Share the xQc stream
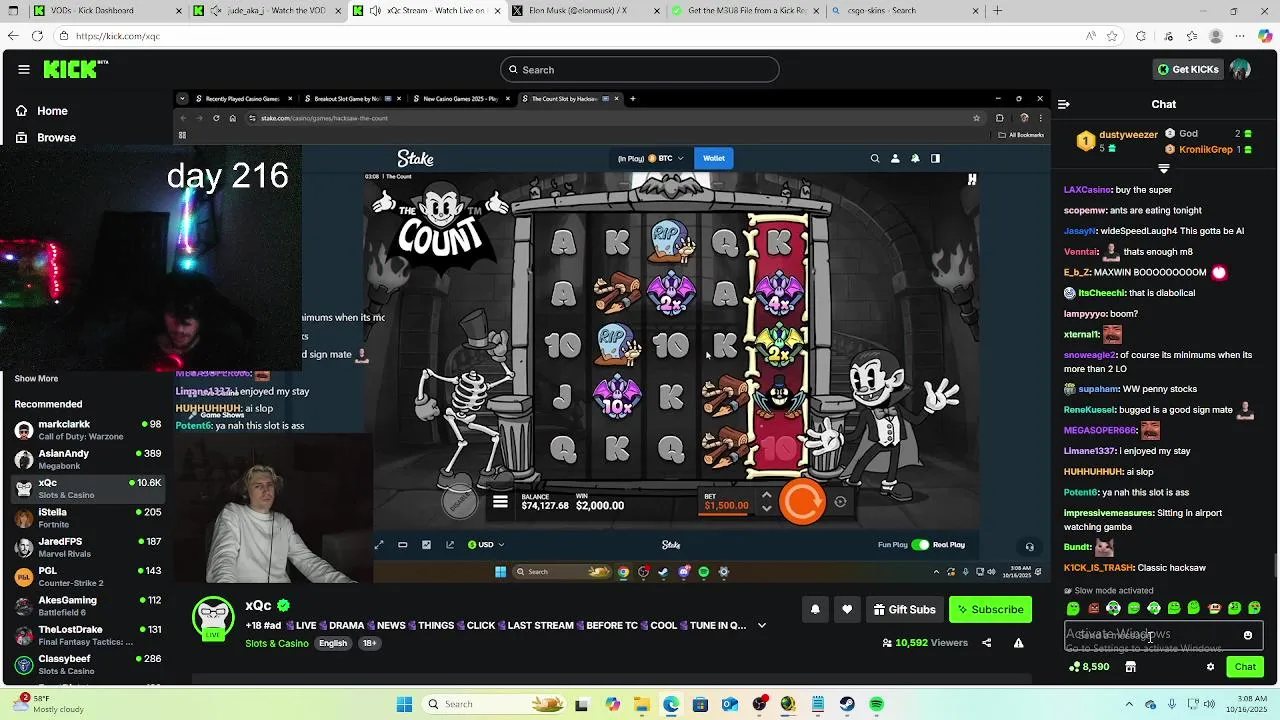This screenshot has width=1280, height=720. pos(987,643)
